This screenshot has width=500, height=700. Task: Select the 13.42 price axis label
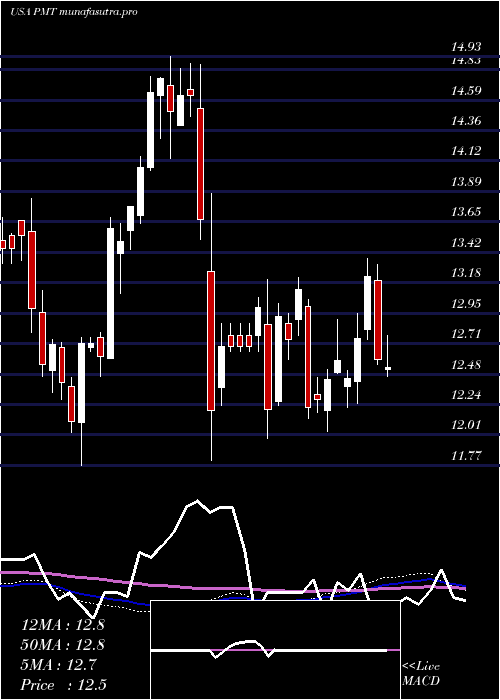tap(466, 243)
